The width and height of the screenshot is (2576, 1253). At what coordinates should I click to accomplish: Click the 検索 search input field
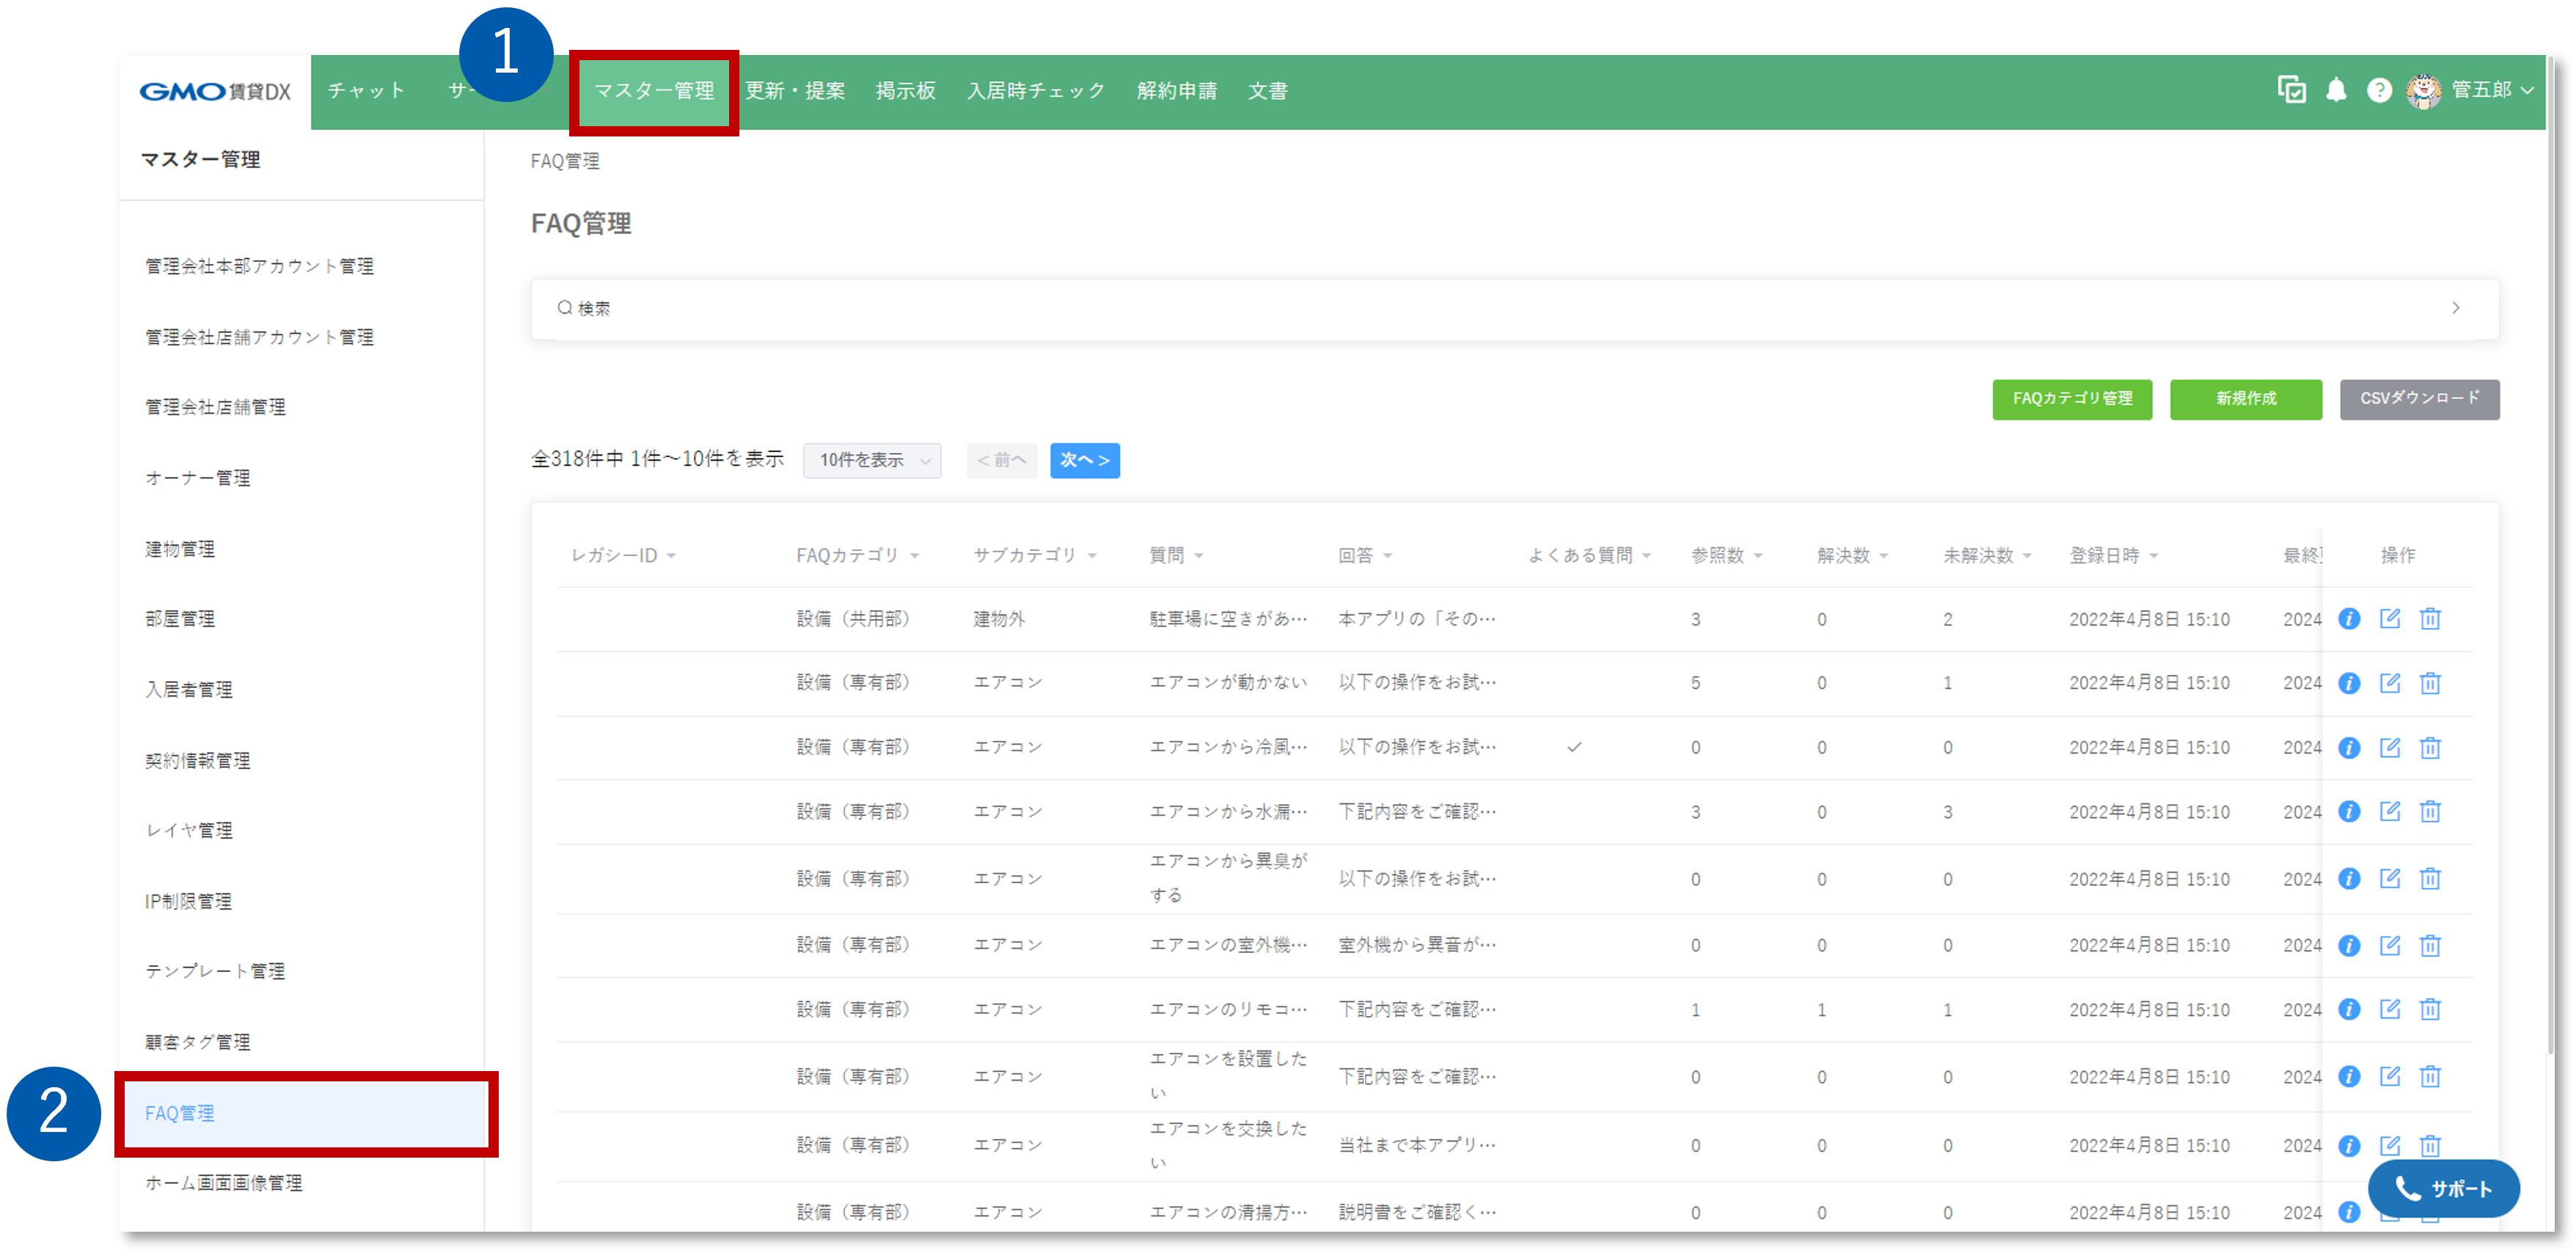pos(1000,308)
